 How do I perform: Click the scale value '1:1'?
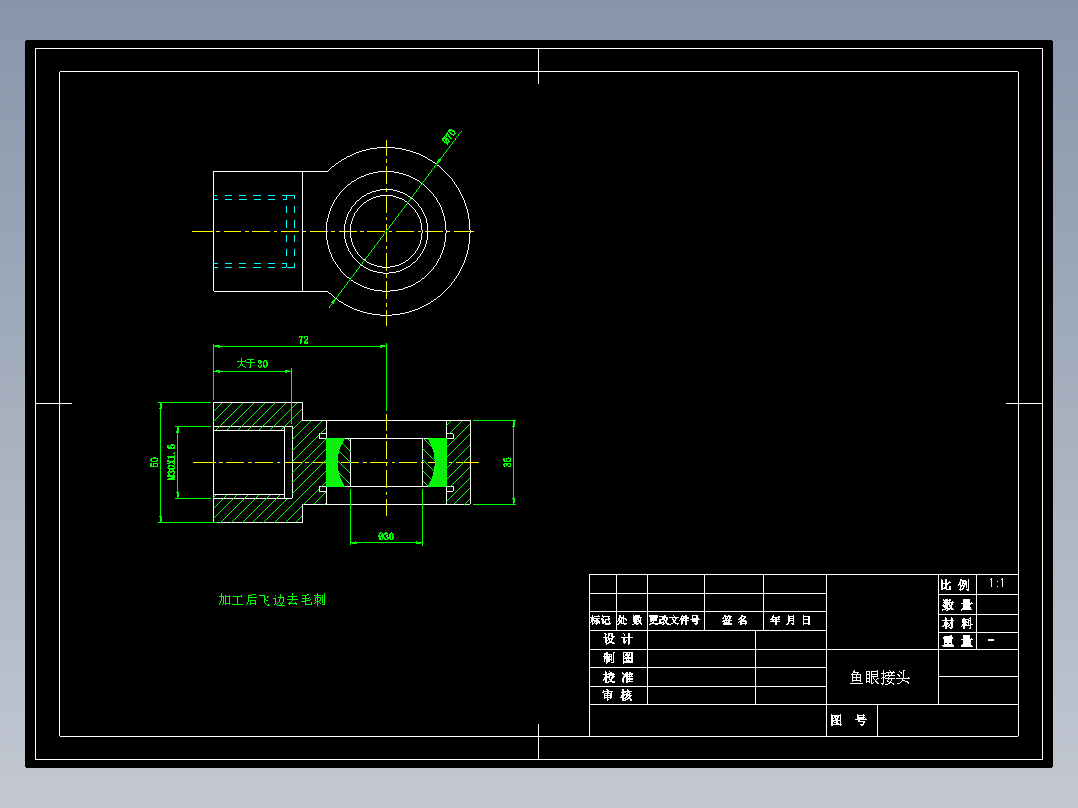[996, 583]
